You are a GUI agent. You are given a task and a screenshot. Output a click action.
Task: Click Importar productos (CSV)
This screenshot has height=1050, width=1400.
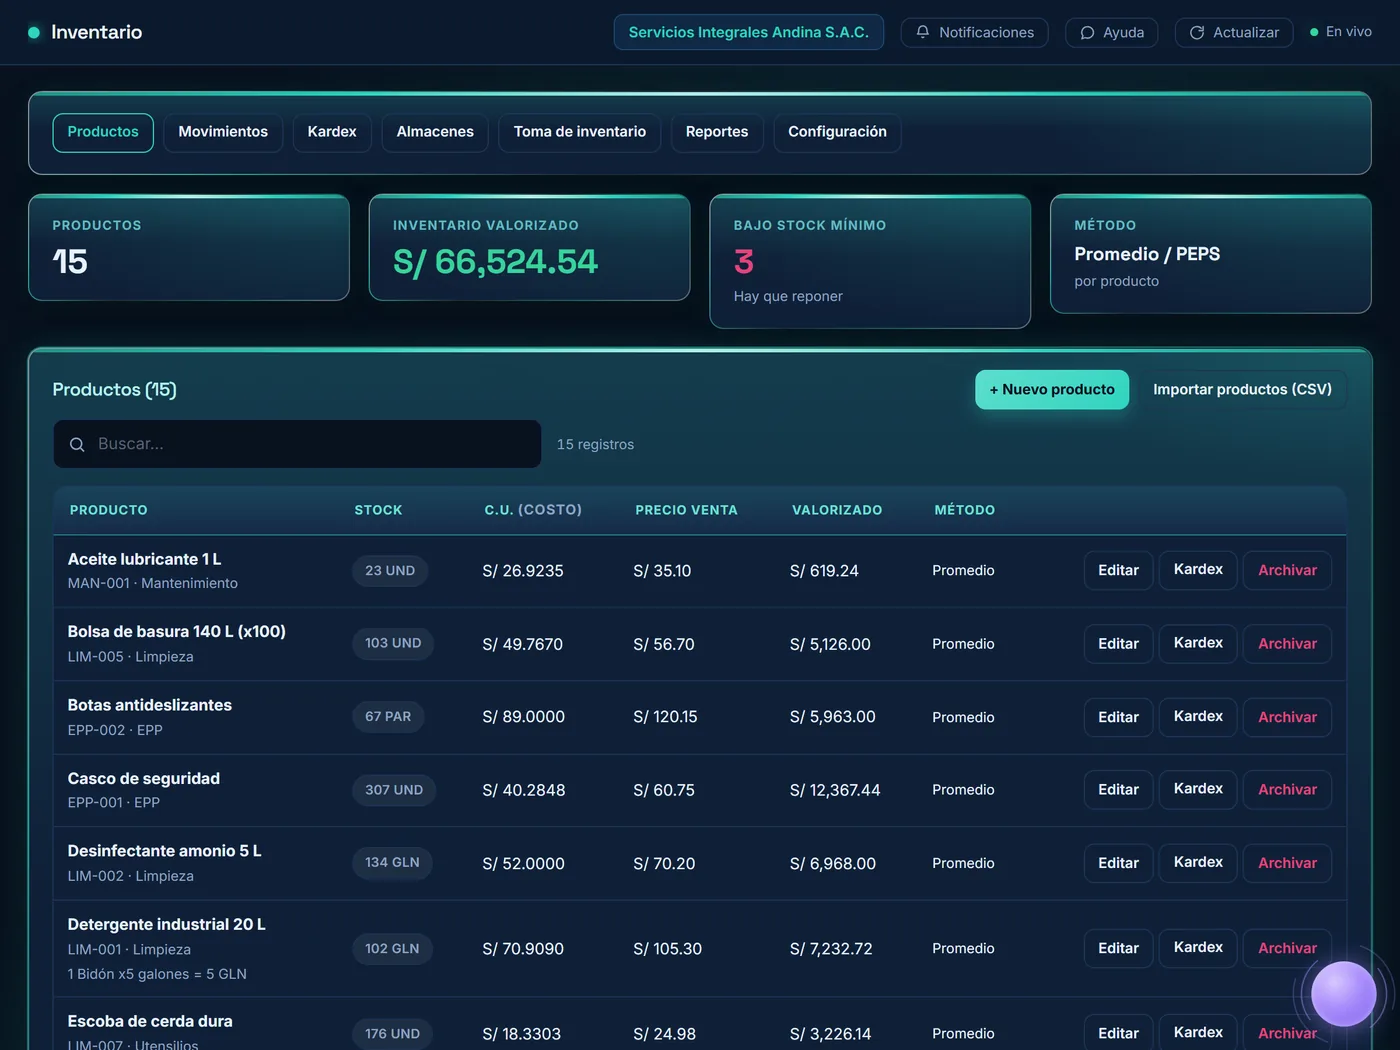point(1242,390)
